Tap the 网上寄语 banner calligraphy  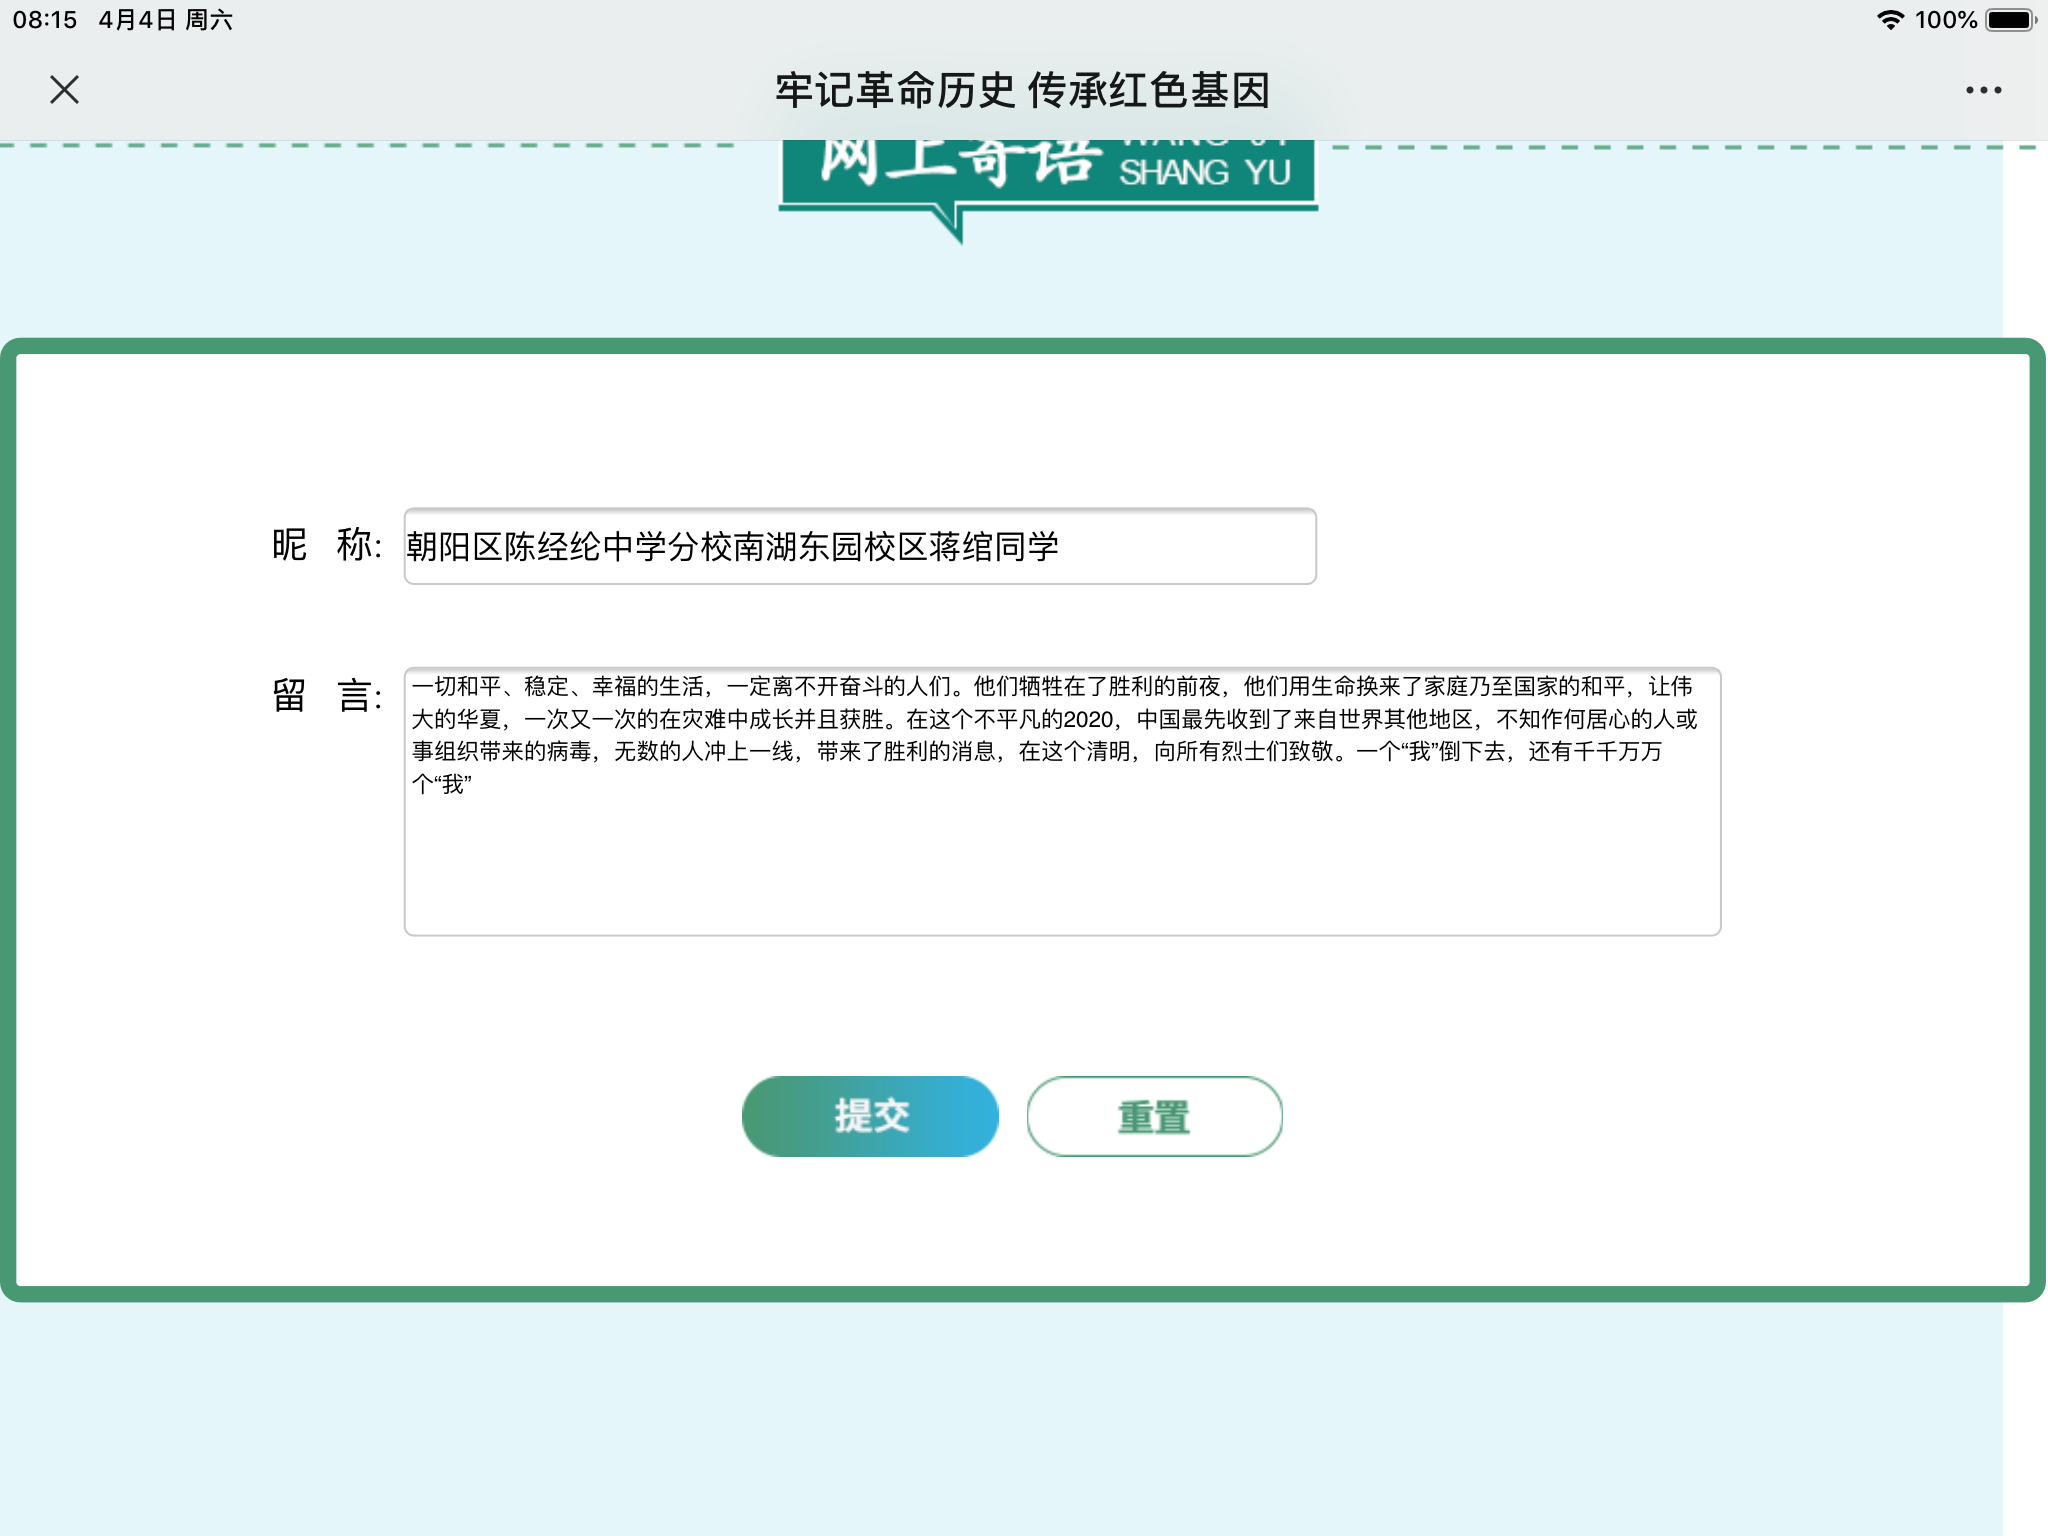(x=960, y=165)
